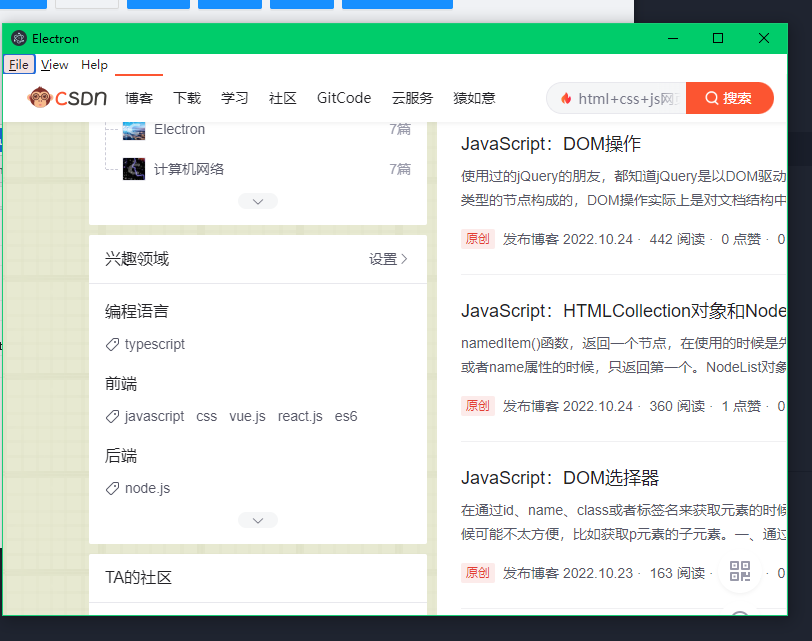Click 原创 badge on HTMLCollection article
The image size is (812, 641).
pyautogui.click(x=477, y=406)
